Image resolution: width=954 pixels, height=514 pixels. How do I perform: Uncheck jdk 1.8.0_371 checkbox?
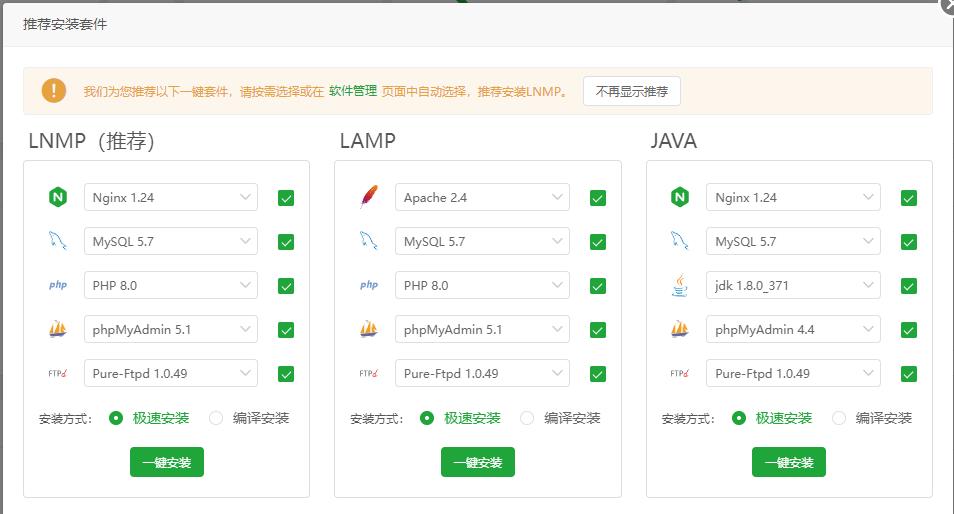[x=909, y=286]
